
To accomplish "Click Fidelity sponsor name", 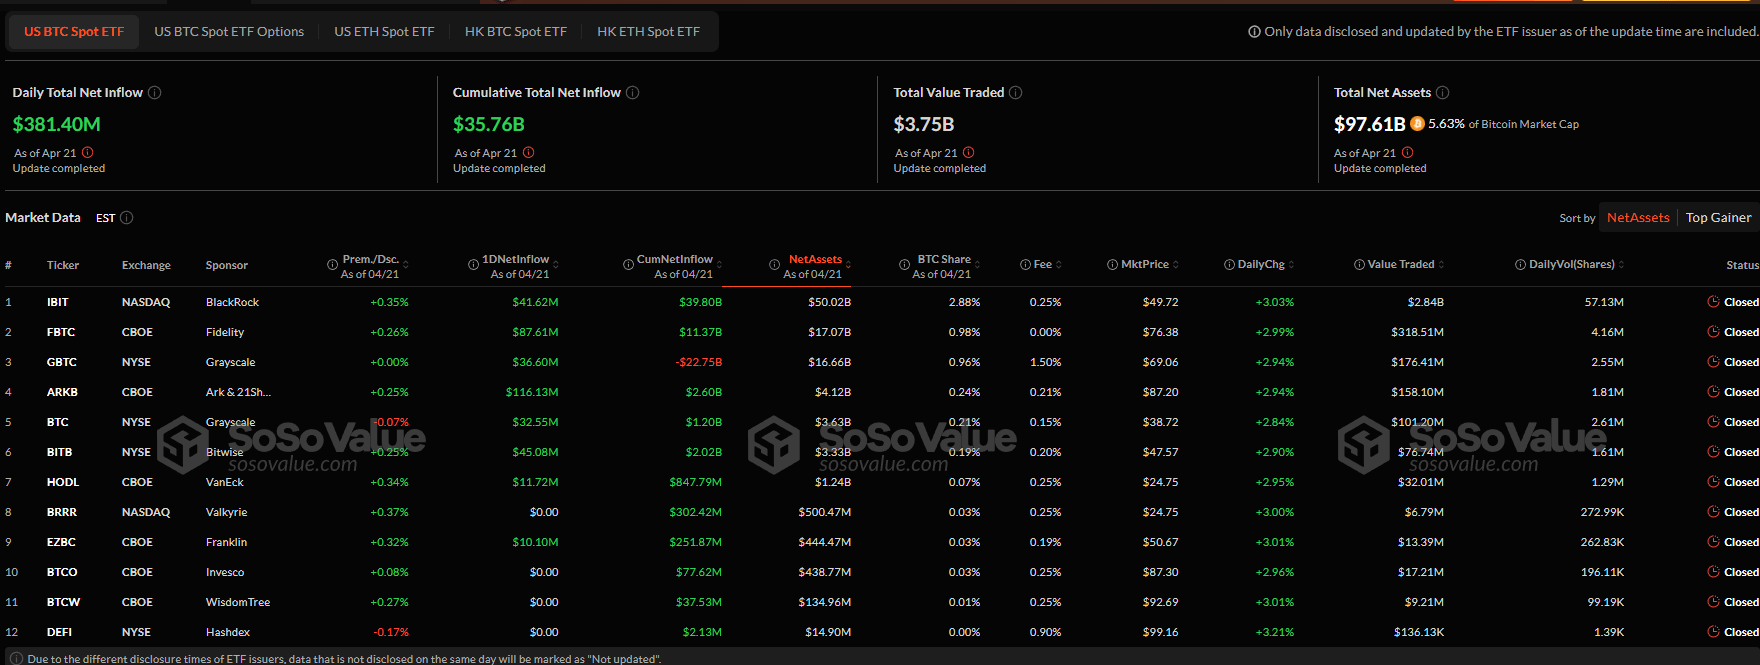I will point(225,332).
